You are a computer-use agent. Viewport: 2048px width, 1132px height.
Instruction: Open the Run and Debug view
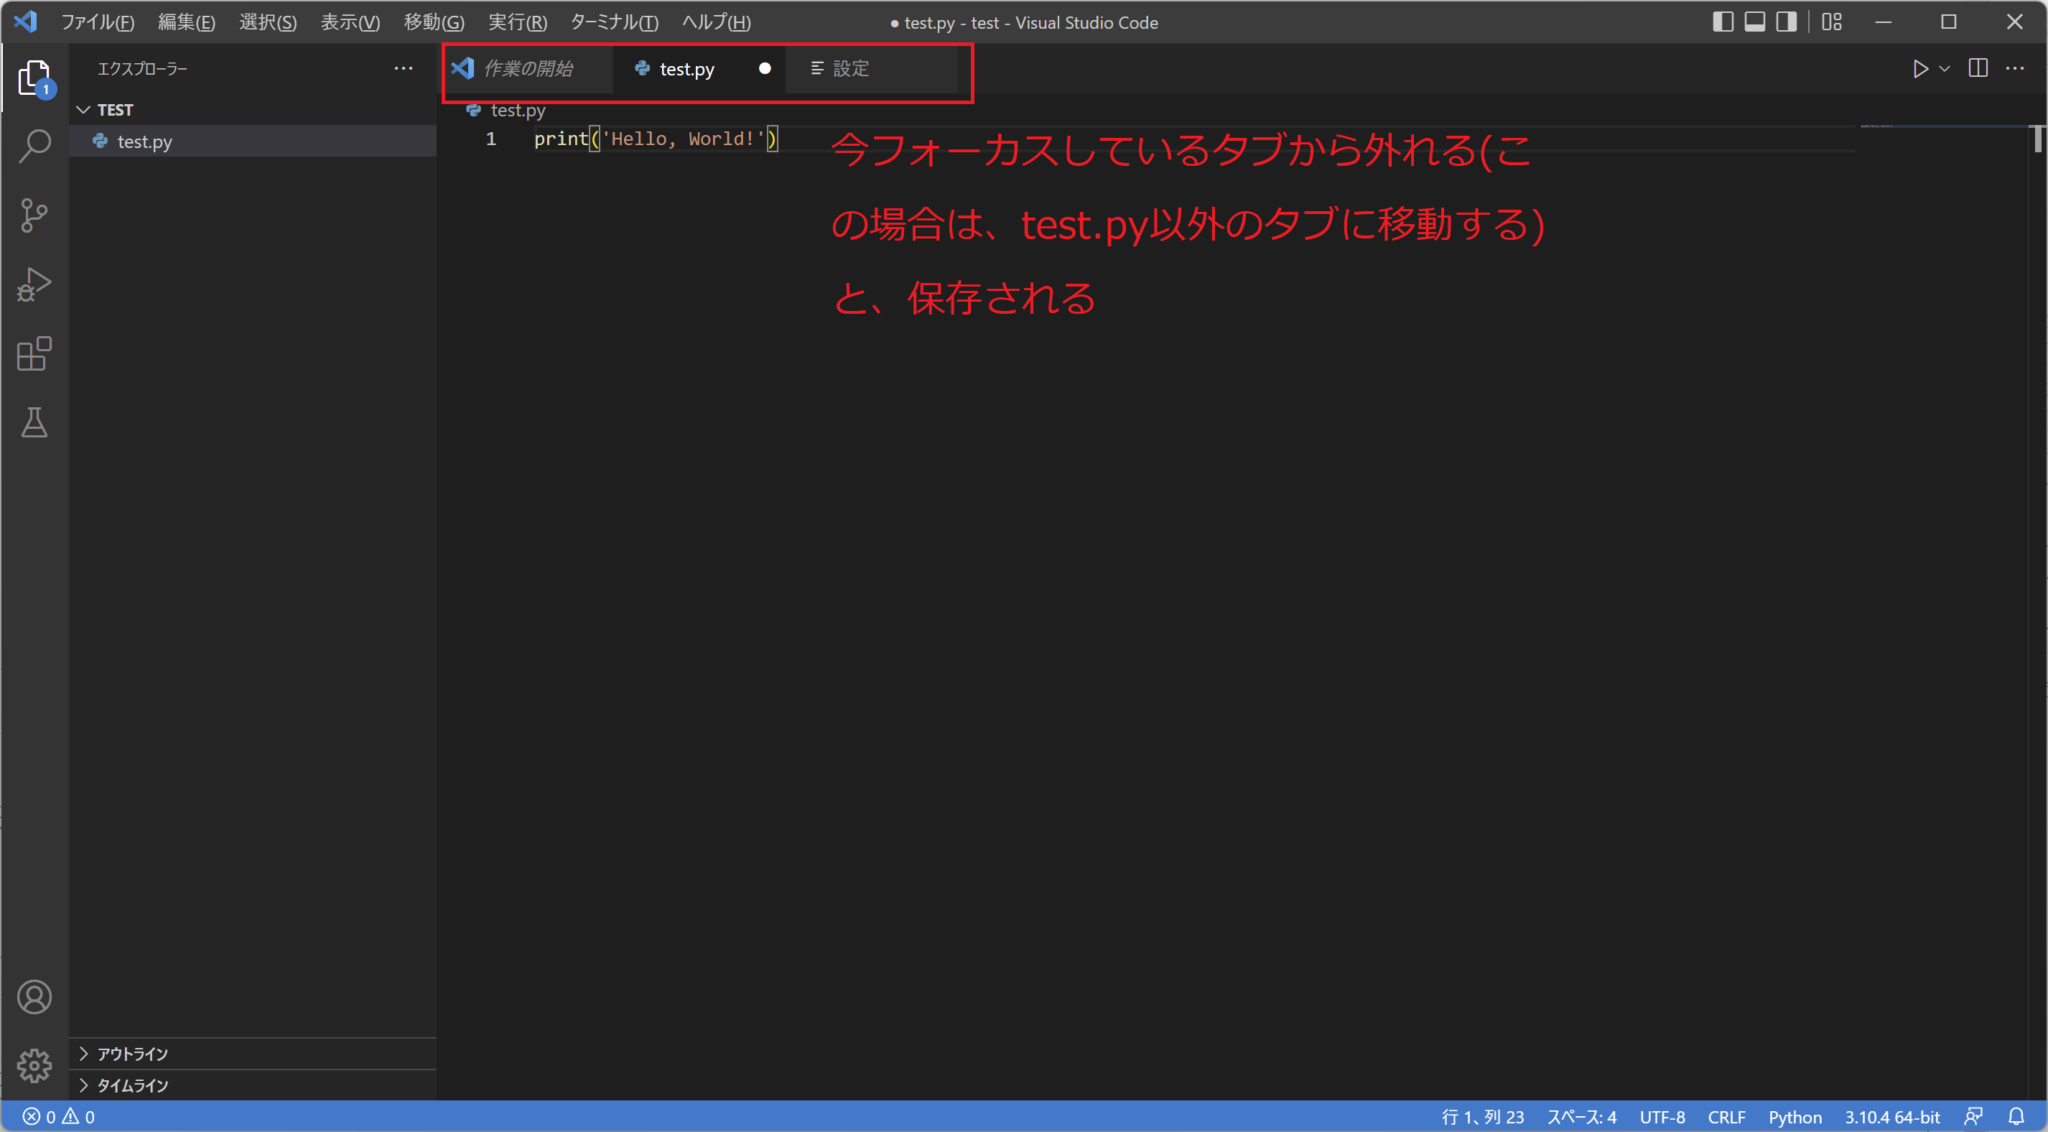click(36, 286)
